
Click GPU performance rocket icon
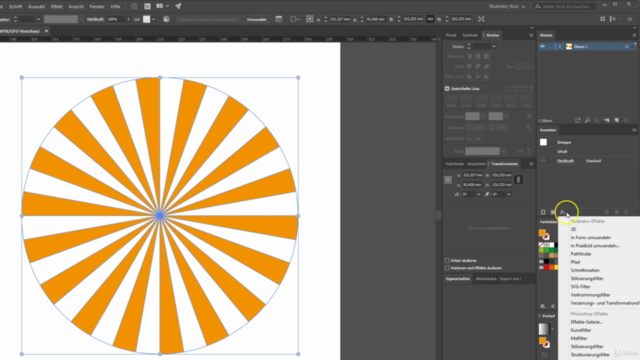pyautogui.click(x=178, y=6)
